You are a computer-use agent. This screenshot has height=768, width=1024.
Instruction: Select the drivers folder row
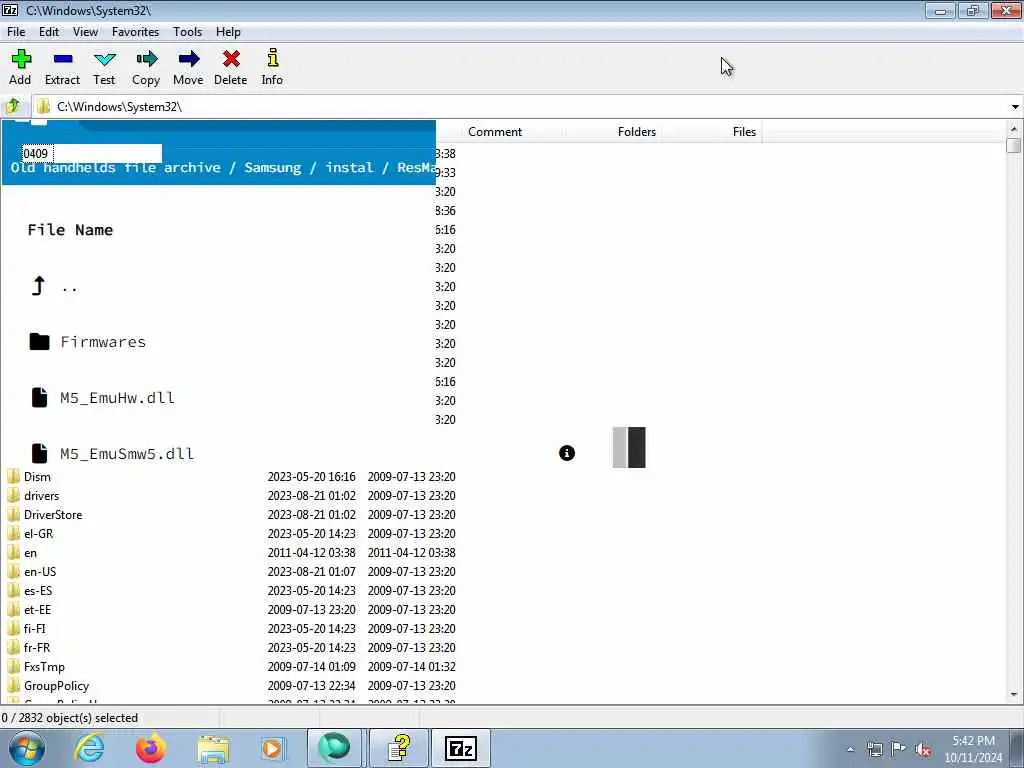[232, 496]
